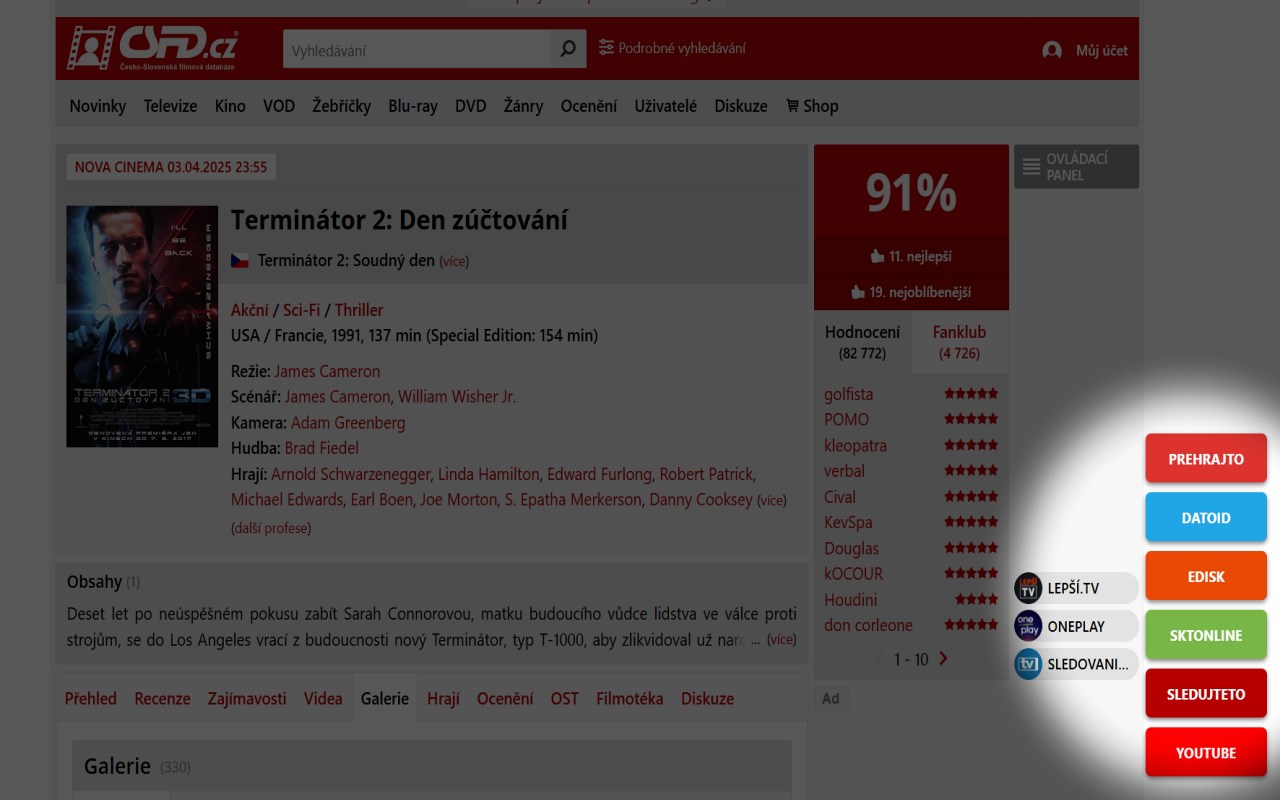Image resolution: width=1280 pixels, height=800 pixels.
Task: Select the Fanklub tab
Action: [959, 341]
